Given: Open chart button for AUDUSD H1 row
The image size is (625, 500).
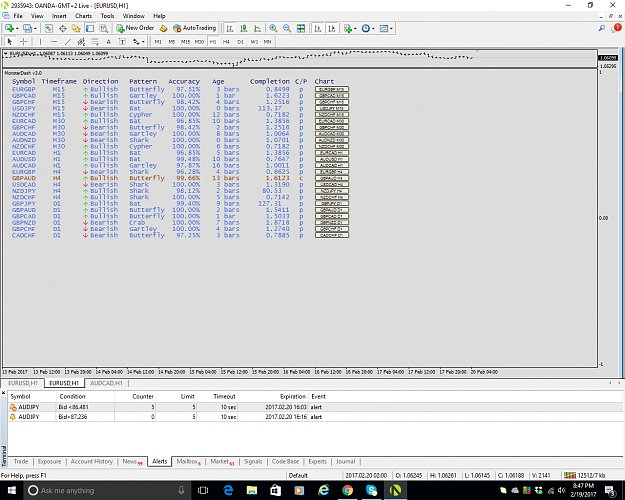Looking at the screenshot, I should point(332,159).
